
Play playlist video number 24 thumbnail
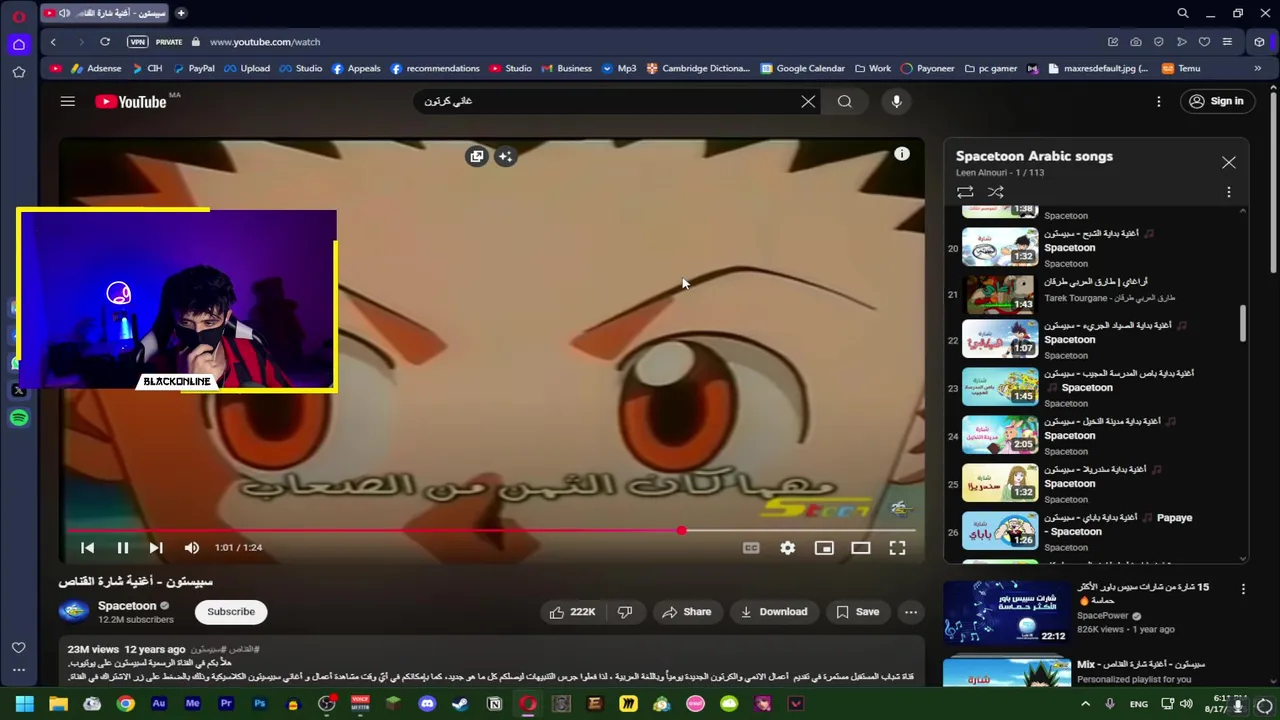click(x=1000, y=435)
